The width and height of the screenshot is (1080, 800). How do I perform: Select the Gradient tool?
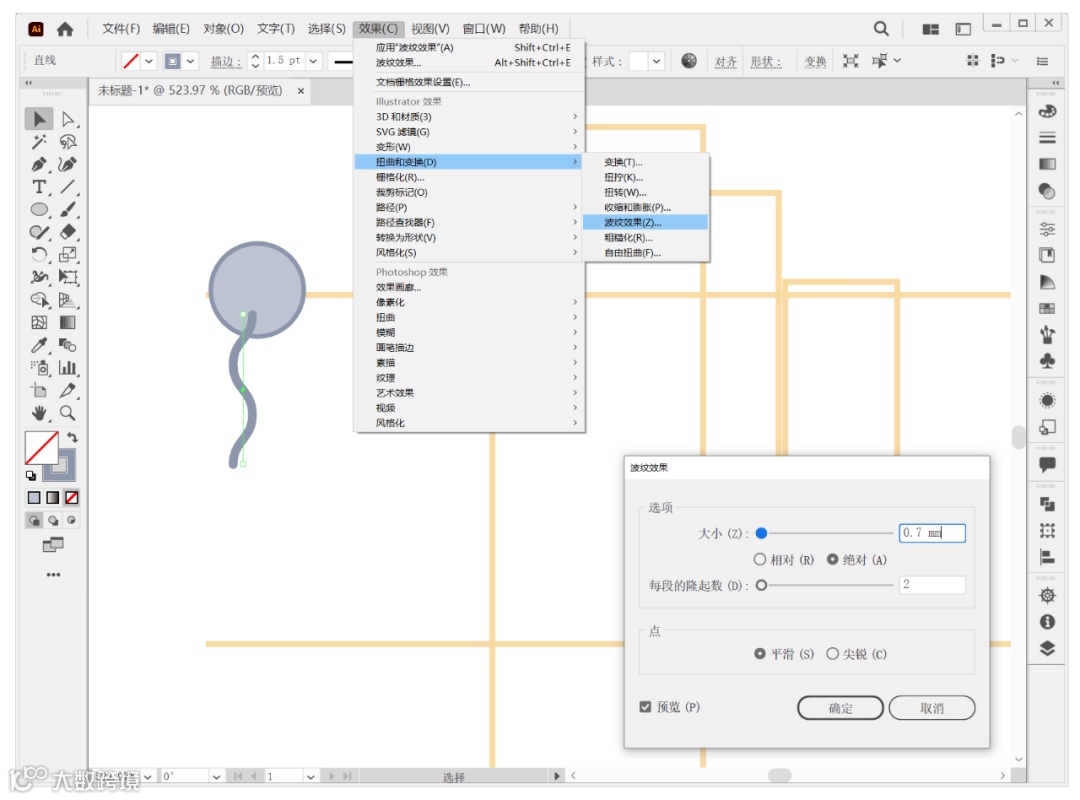(x=68, y=322)
